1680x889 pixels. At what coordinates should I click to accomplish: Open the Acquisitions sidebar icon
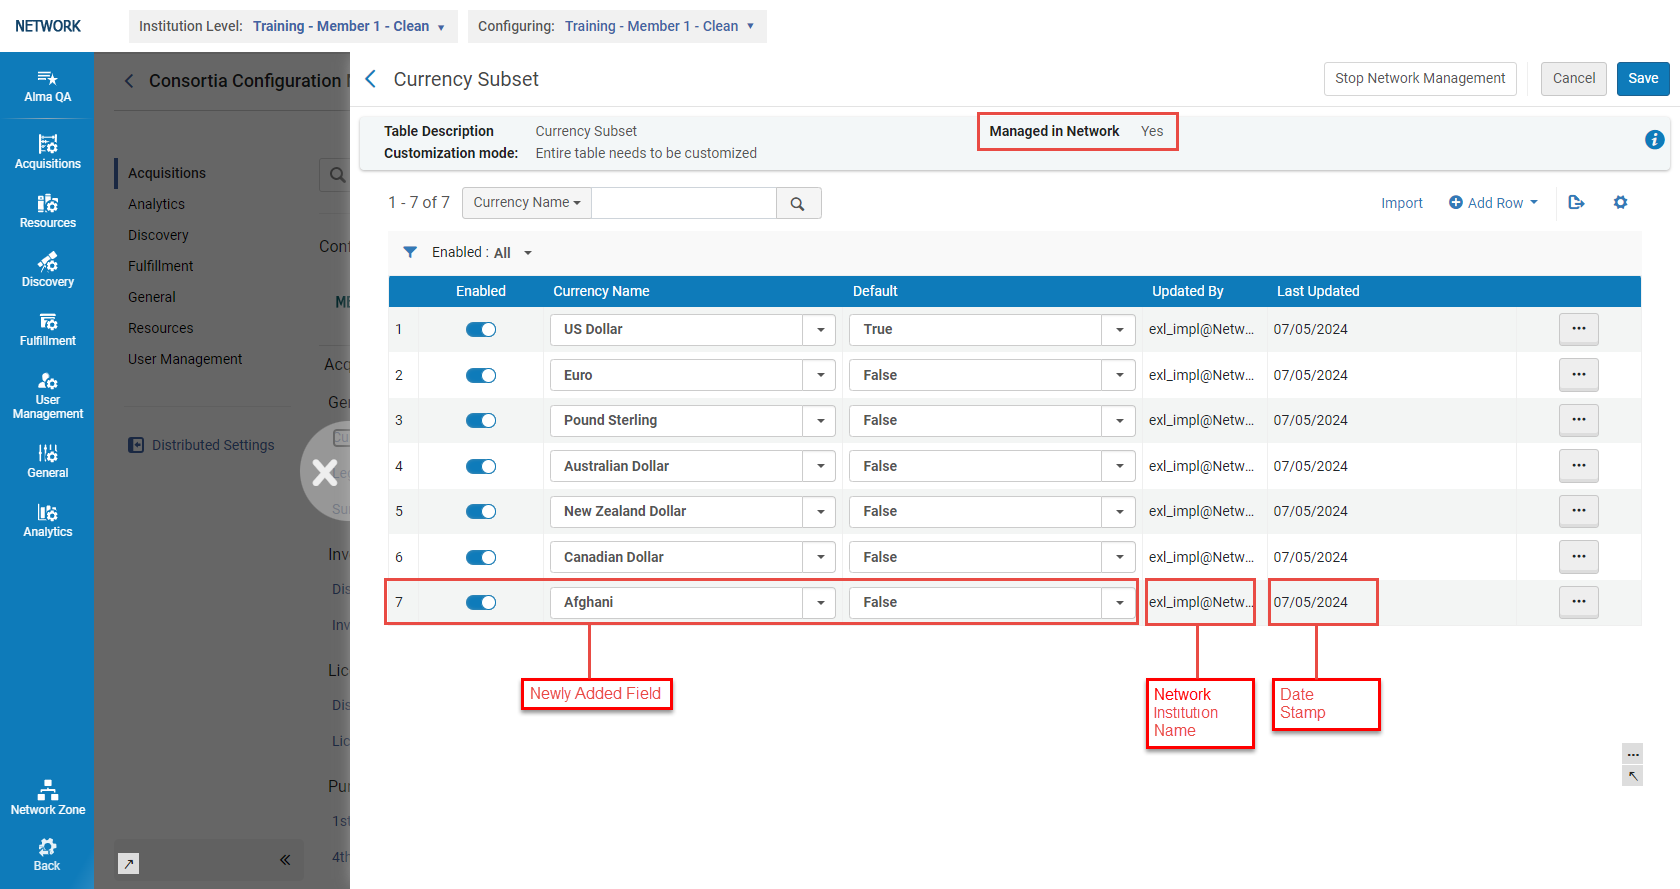[47, 151]
